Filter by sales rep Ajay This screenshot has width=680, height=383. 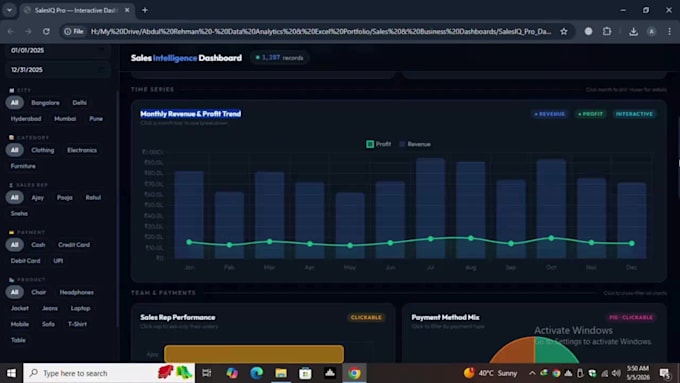pyautogui.click(x=38, y=197)
